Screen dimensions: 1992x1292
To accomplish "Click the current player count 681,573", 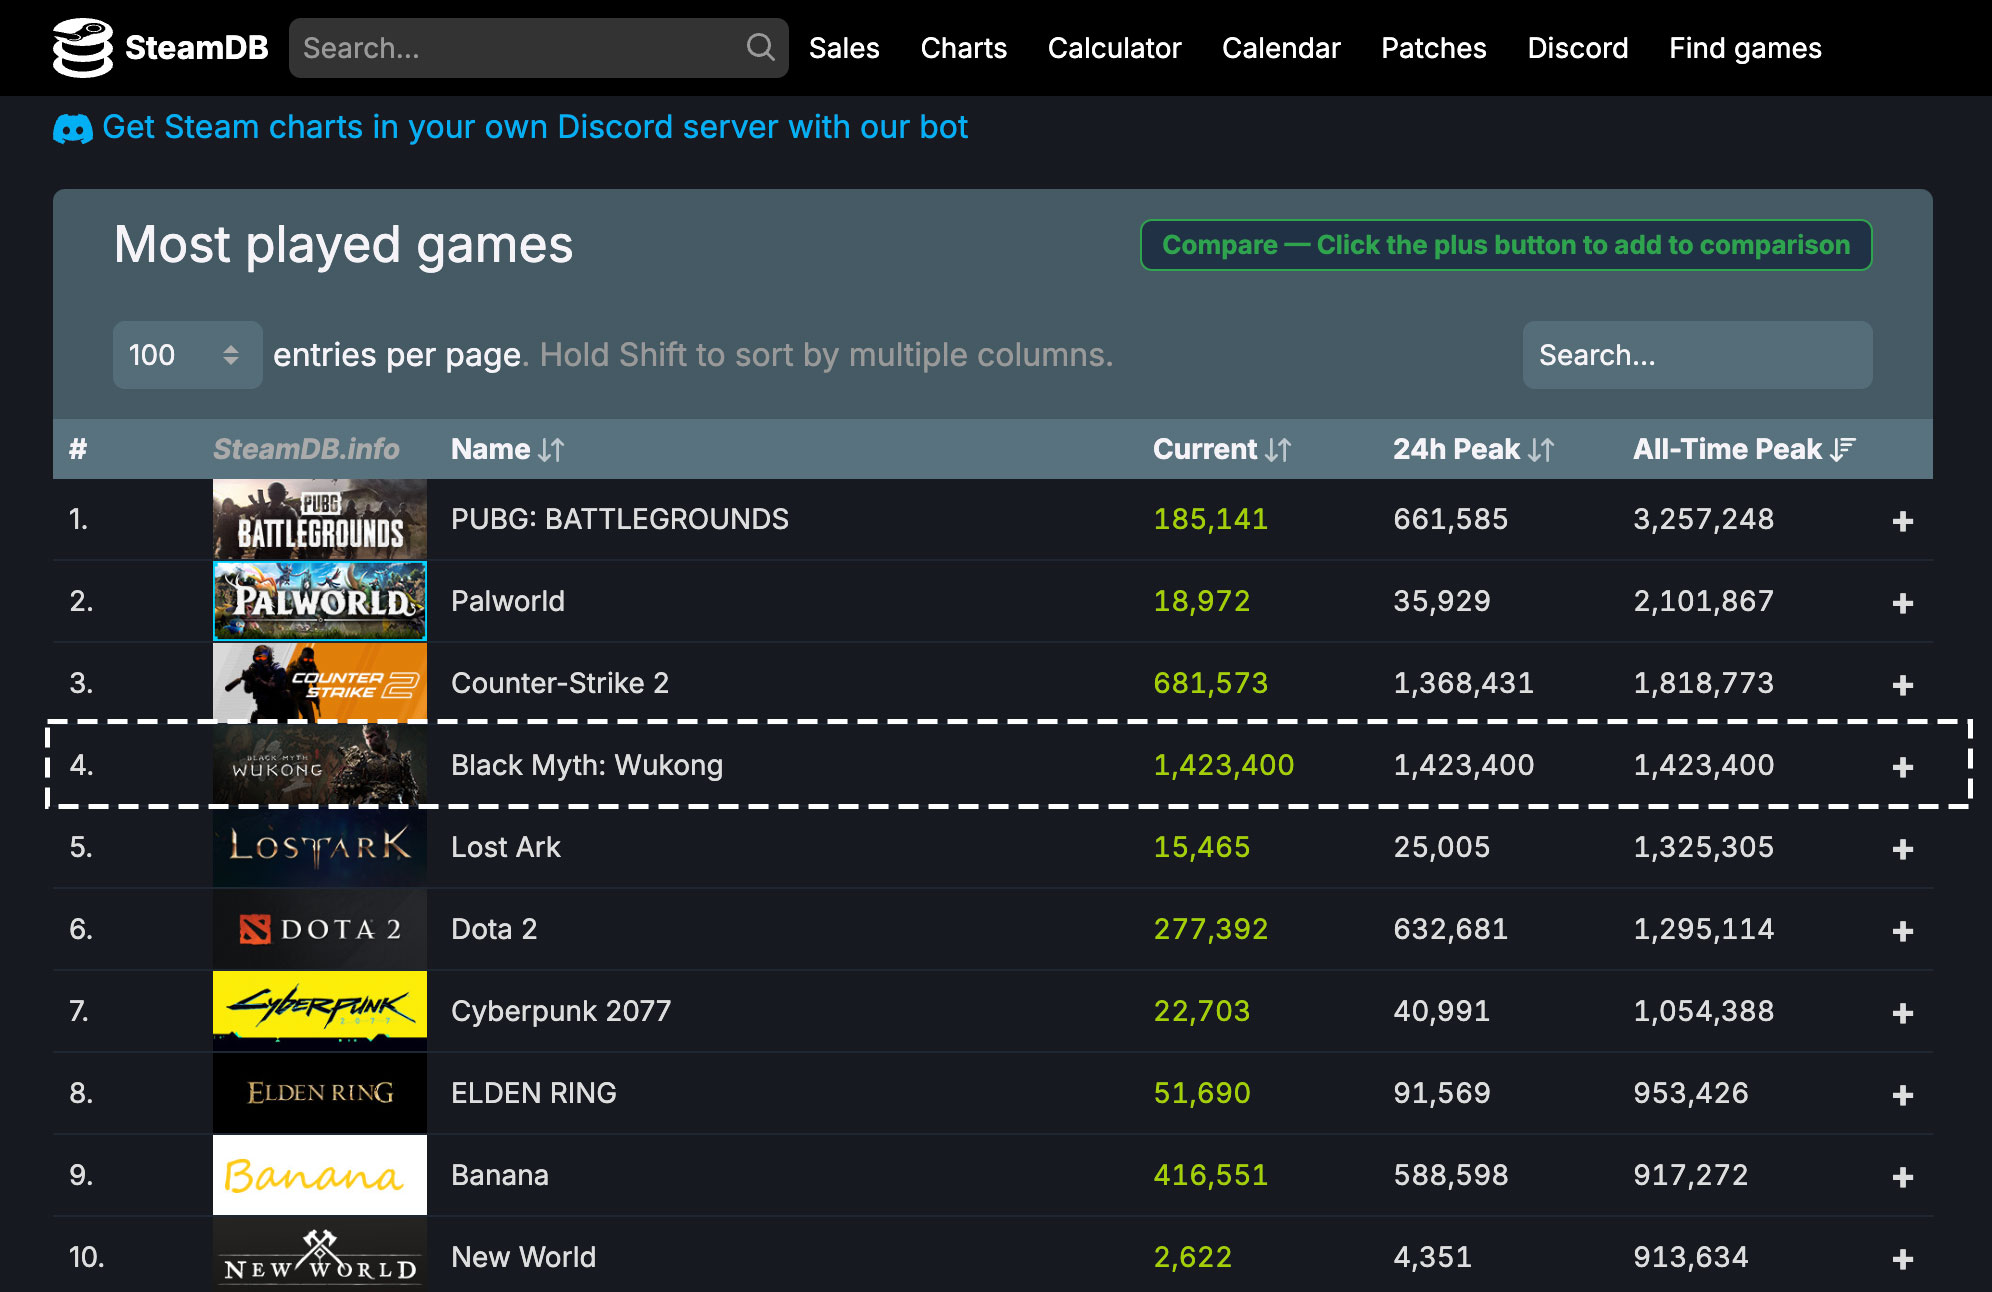I will tap(1211, 683).
